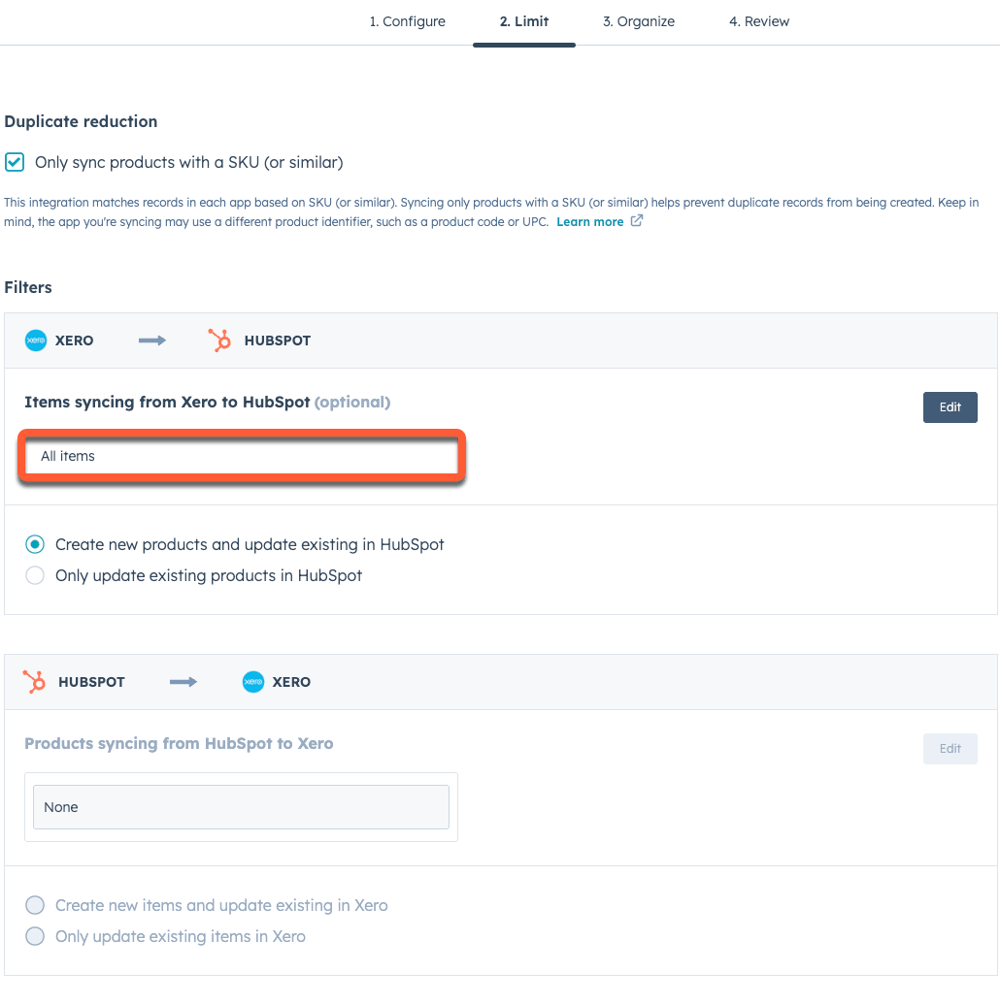Open the None products selector for Xero sync
The width and height of the screenshot is (1000, 1005).
240,806
